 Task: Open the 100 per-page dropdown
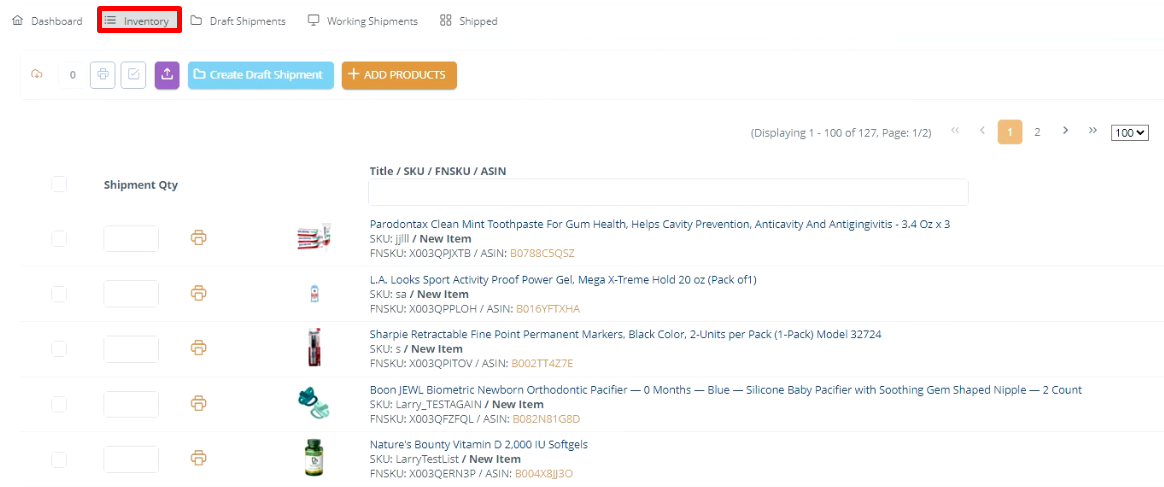tap(1130, 133)
